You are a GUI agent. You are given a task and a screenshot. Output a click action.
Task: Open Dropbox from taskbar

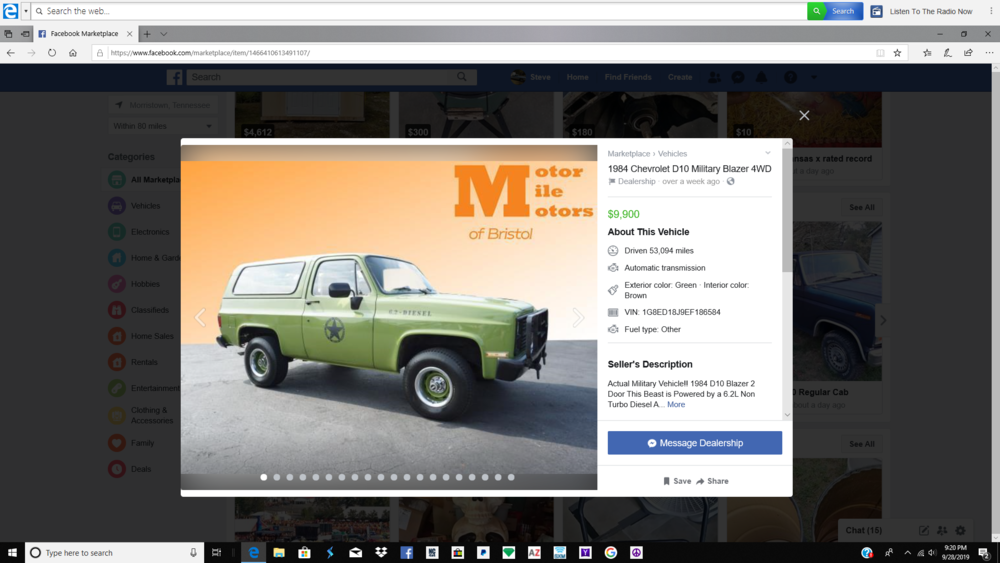[381, 553]
